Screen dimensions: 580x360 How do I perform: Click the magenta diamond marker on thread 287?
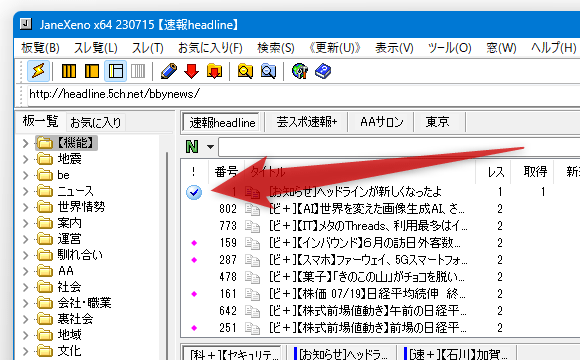click(x=194, y=260)
